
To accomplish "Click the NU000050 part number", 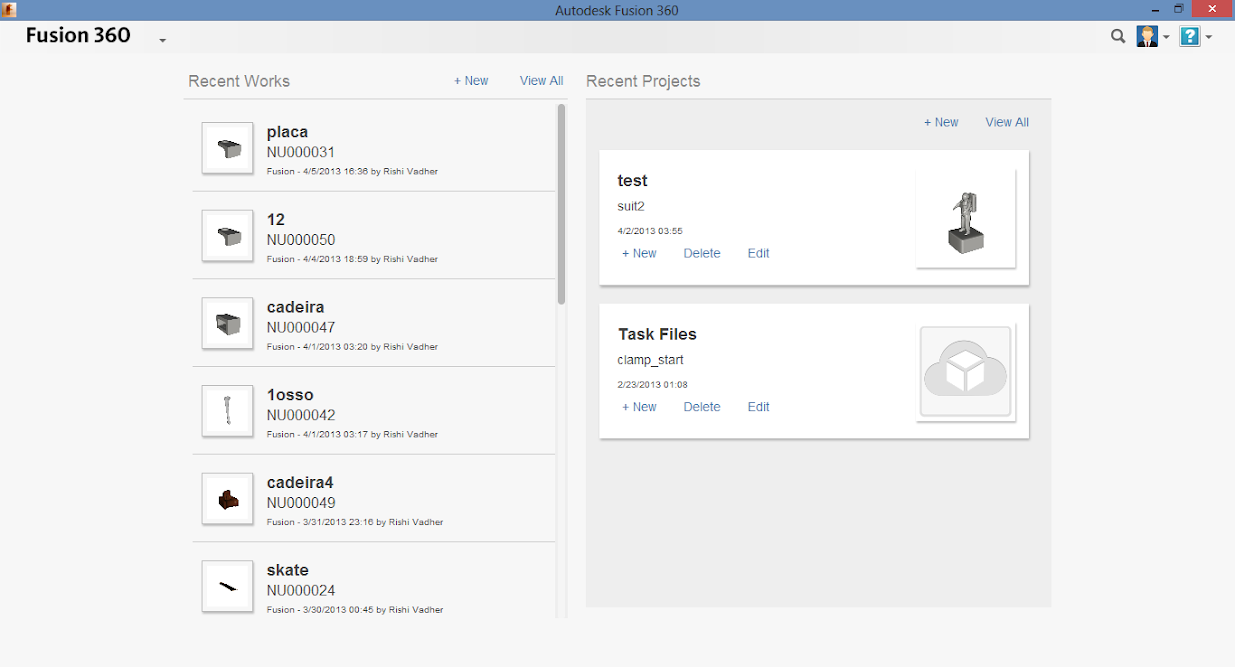I will 301,240.
